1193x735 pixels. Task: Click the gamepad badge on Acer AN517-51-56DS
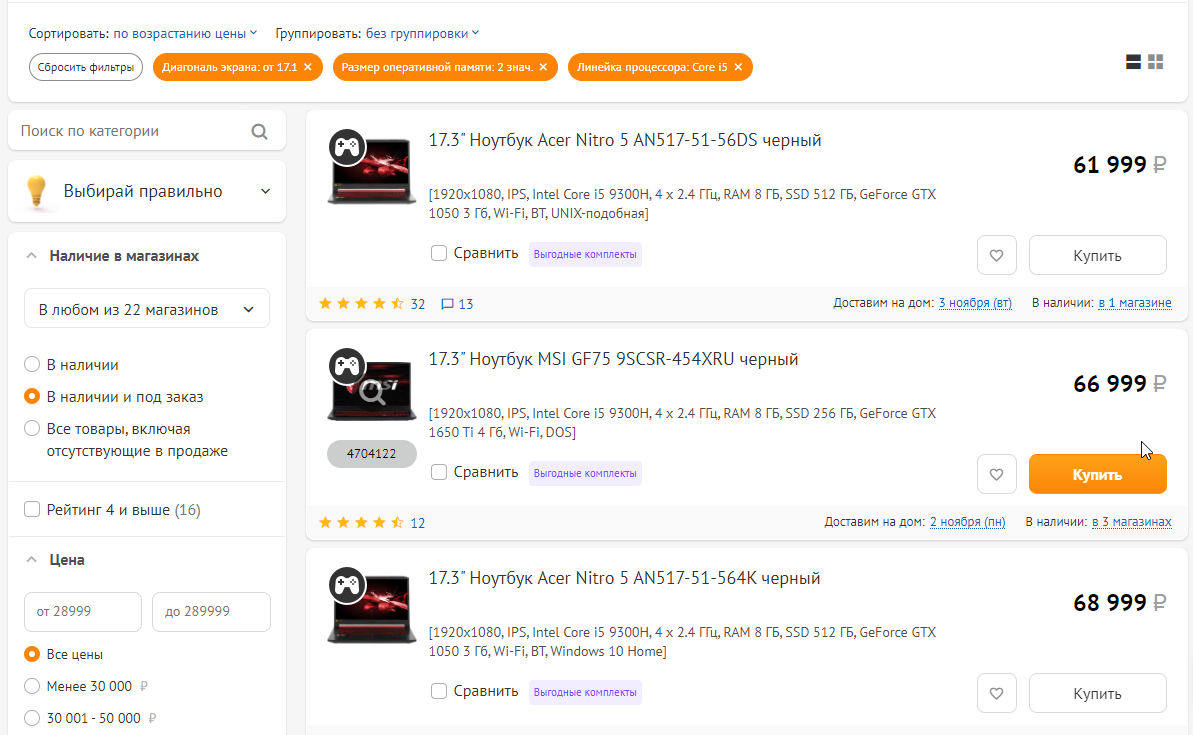point(348,147)
